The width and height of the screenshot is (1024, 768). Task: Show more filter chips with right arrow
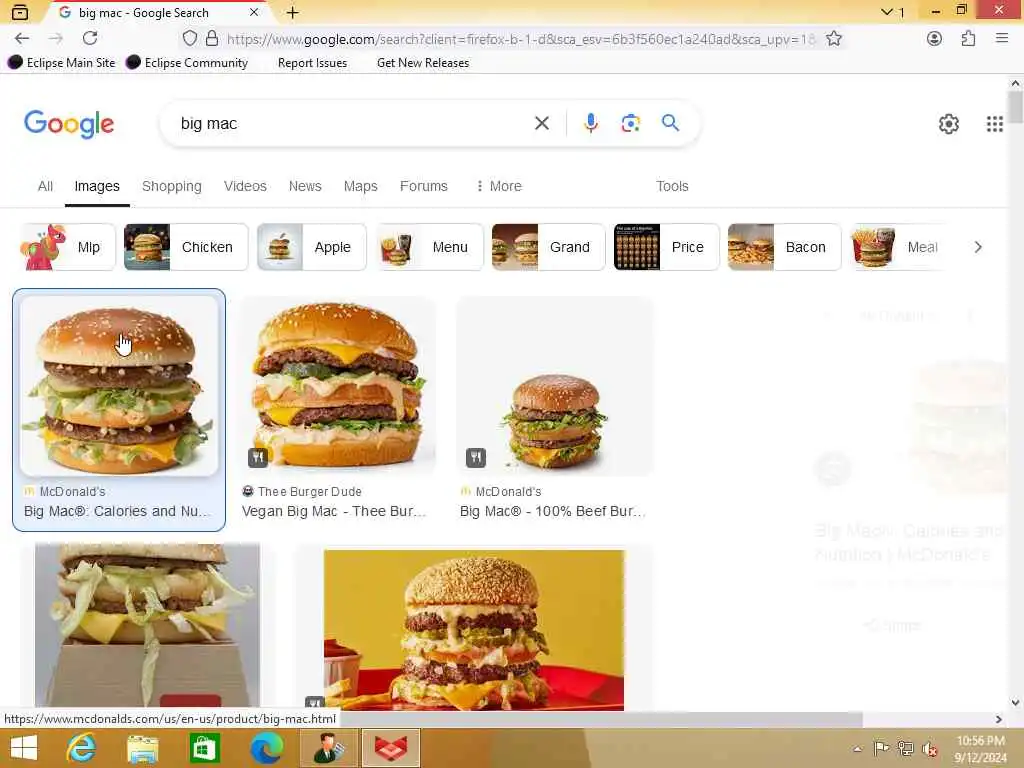click(978, 247)
